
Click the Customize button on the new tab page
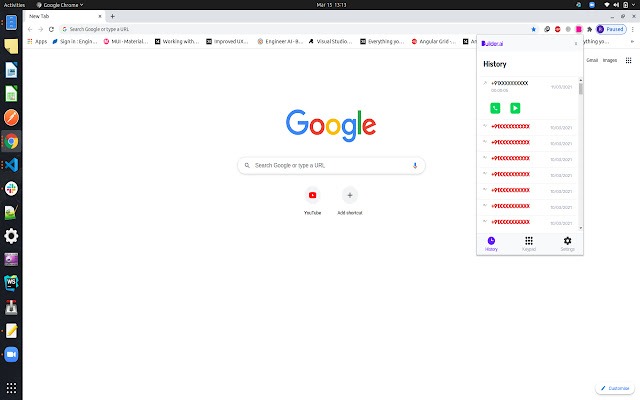615,388
